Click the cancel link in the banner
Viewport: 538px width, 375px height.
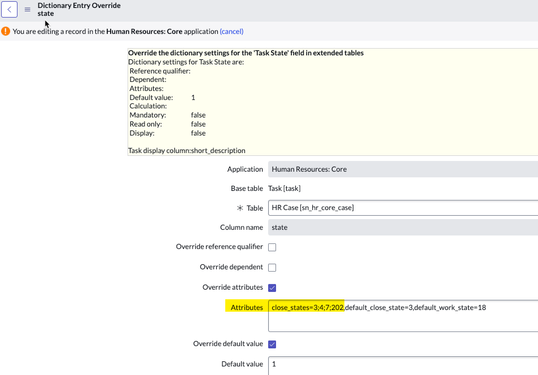[x=232, y=31]
